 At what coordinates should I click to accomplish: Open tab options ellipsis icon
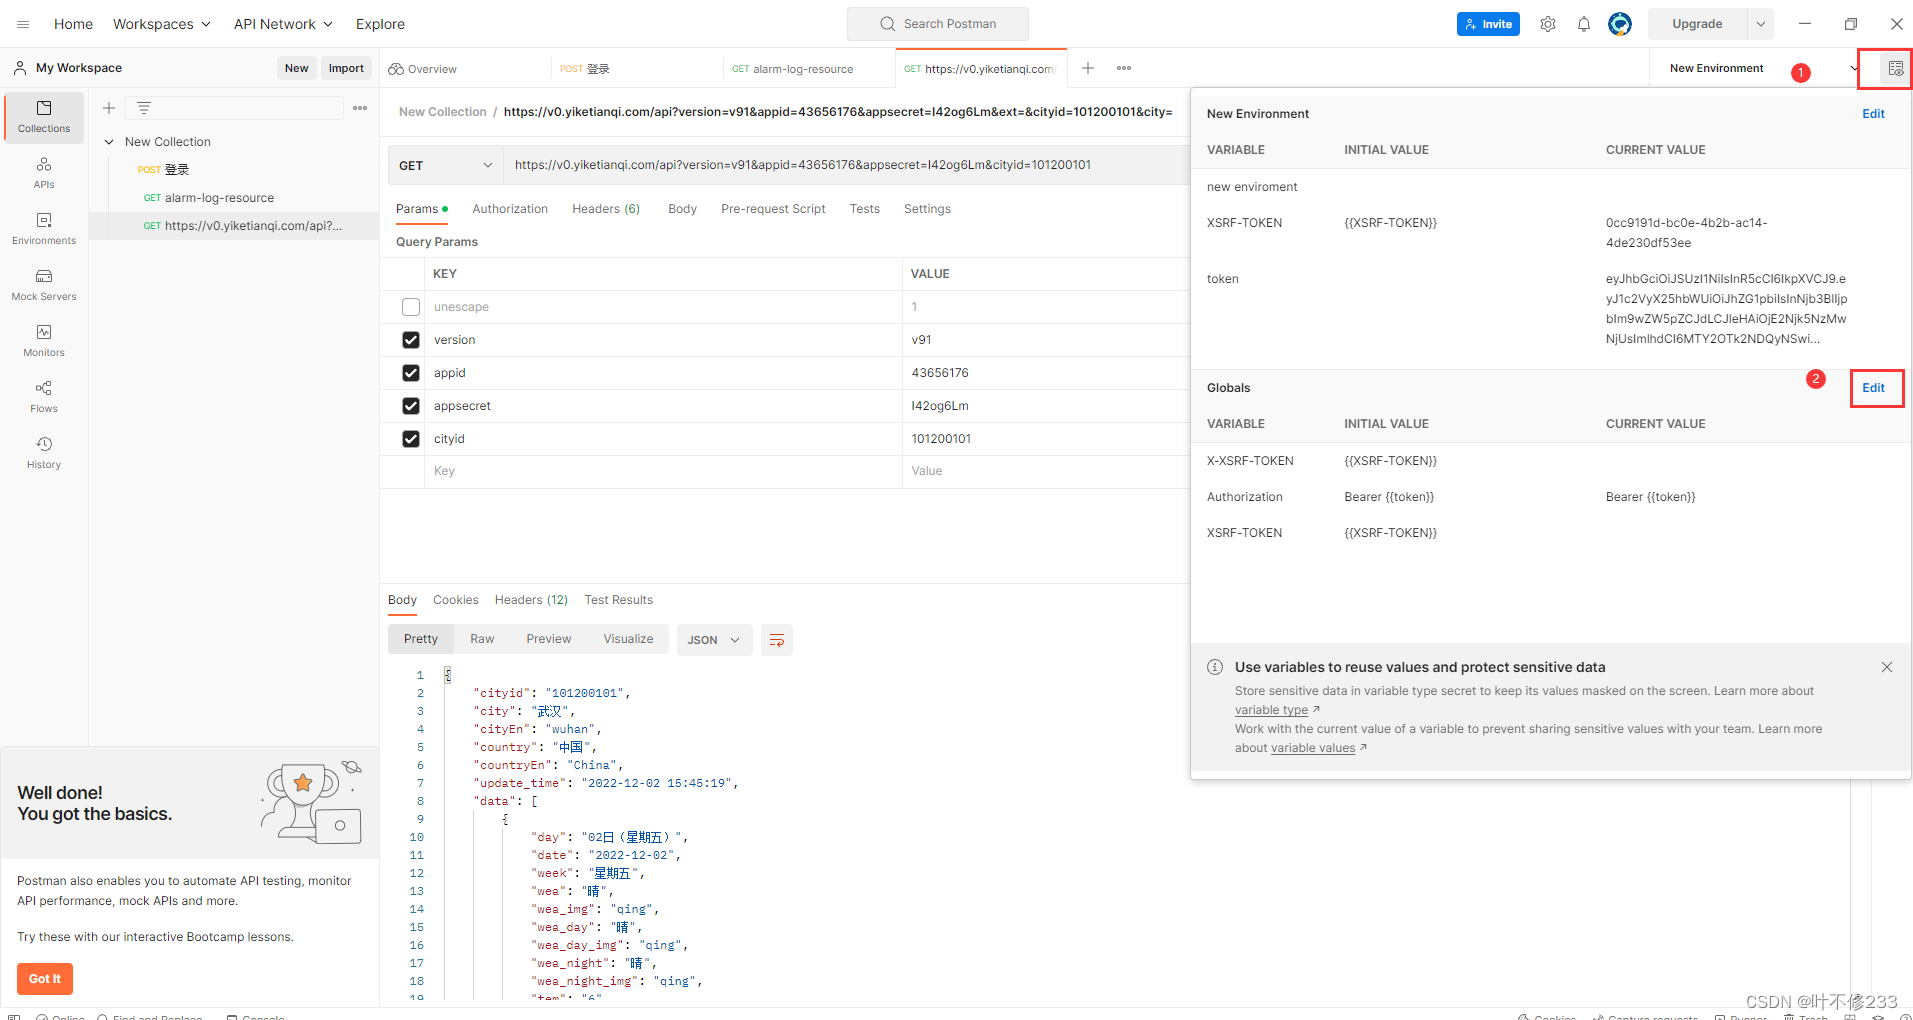(x=1124, y=68)
